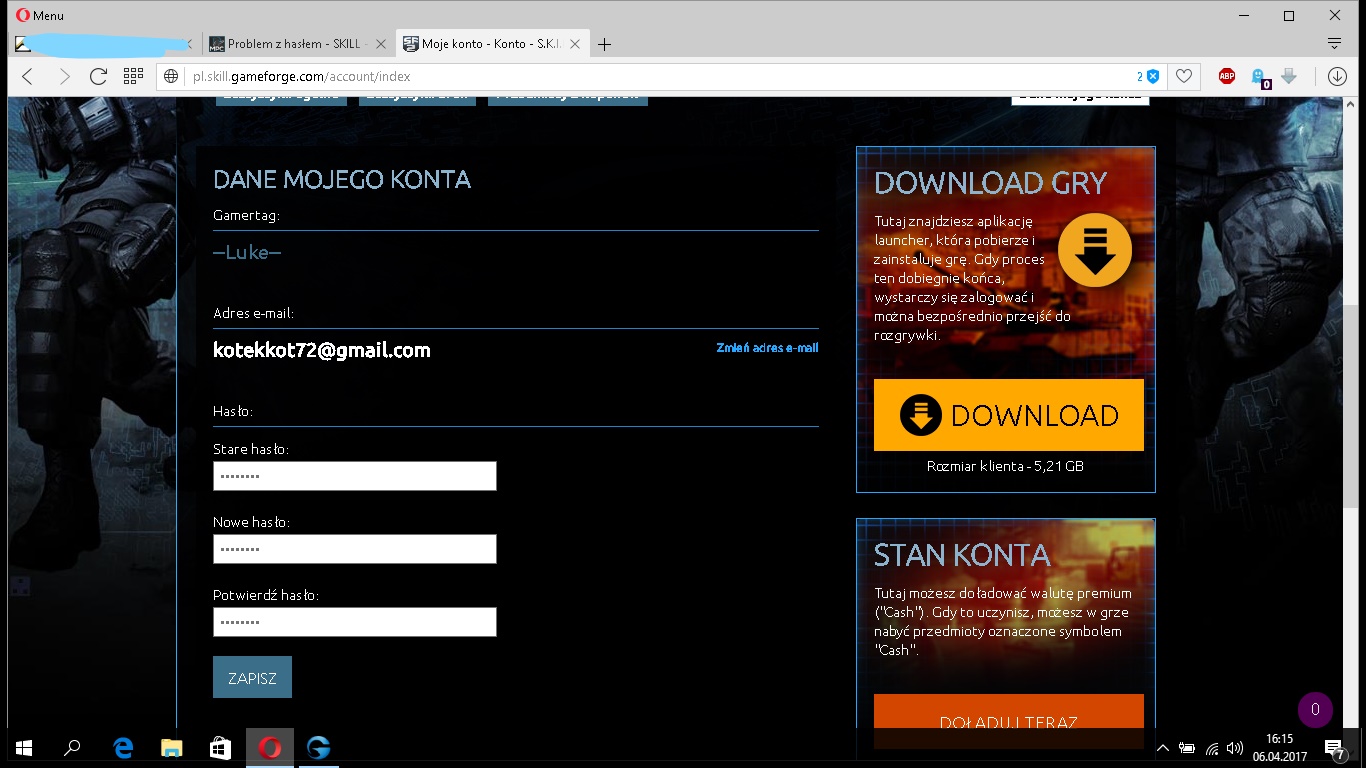Viewport: 1366px width, 768px height.
Task: Bookmark the page with the heart icon
Action: 1184,76
